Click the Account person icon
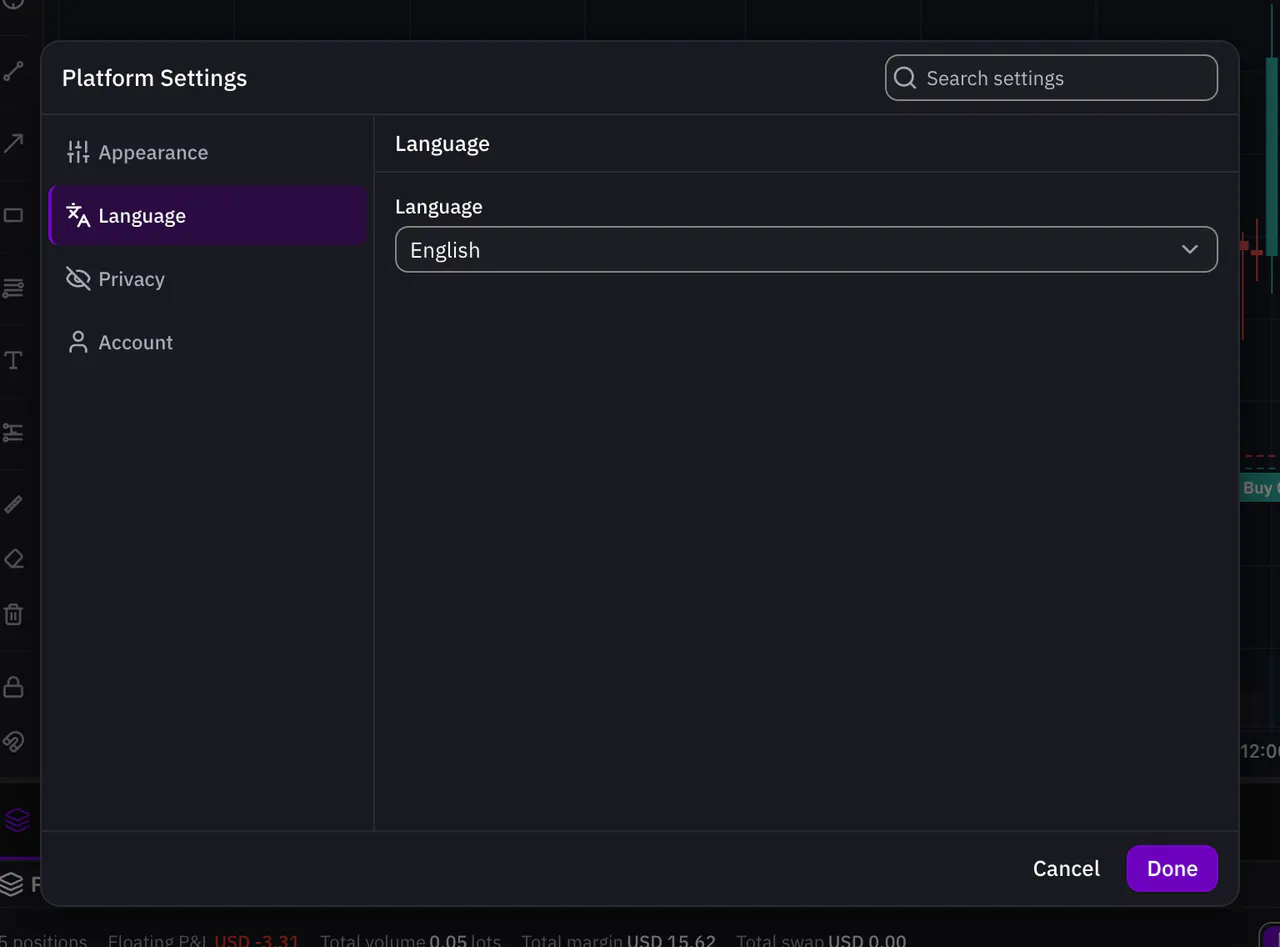Image resolution: width=1280 pixels, height=947 pixels. pyautogui.click(x=78, y=342)
